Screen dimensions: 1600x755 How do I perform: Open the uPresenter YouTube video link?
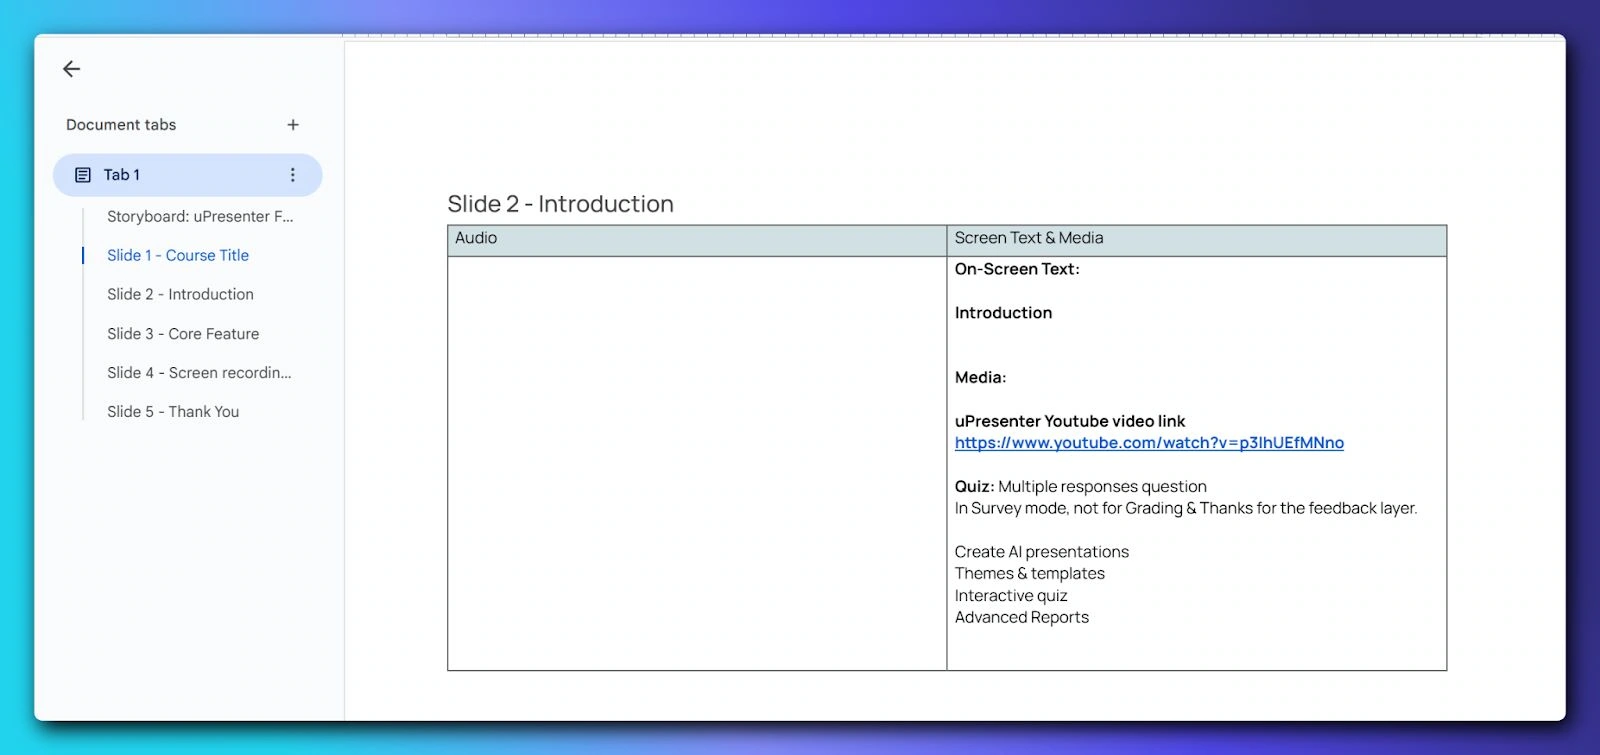coord(1149,443)
